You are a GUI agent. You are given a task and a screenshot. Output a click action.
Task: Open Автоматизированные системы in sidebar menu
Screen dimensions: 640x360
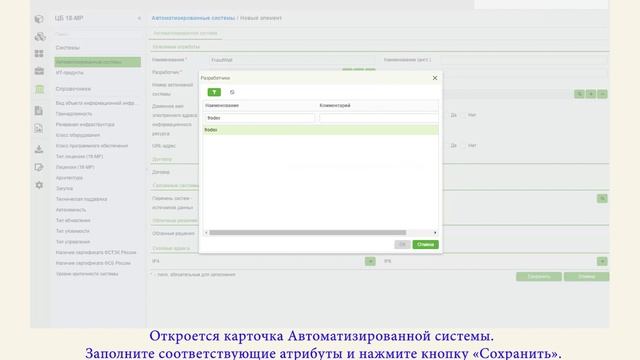[98, 62]
